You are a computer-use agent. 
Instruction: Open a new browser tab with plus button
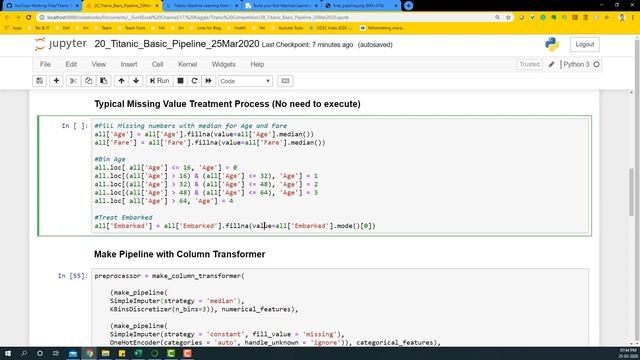click(408, 6)
